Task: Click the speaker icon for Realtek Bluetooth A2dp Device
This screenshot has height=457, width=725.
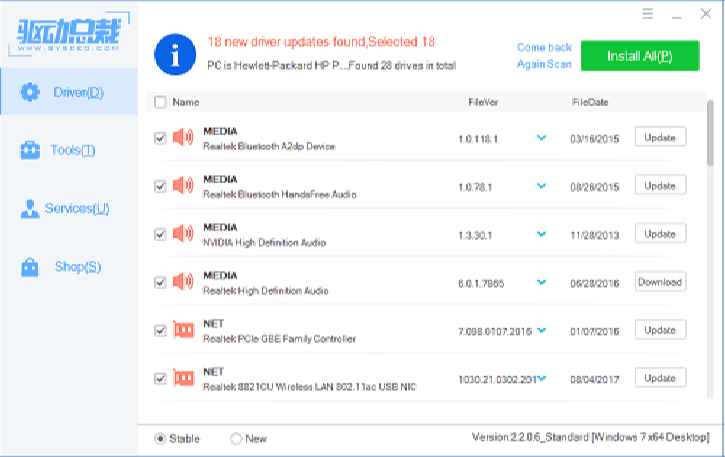Action: pyautogui.click(x=183, y=138)
